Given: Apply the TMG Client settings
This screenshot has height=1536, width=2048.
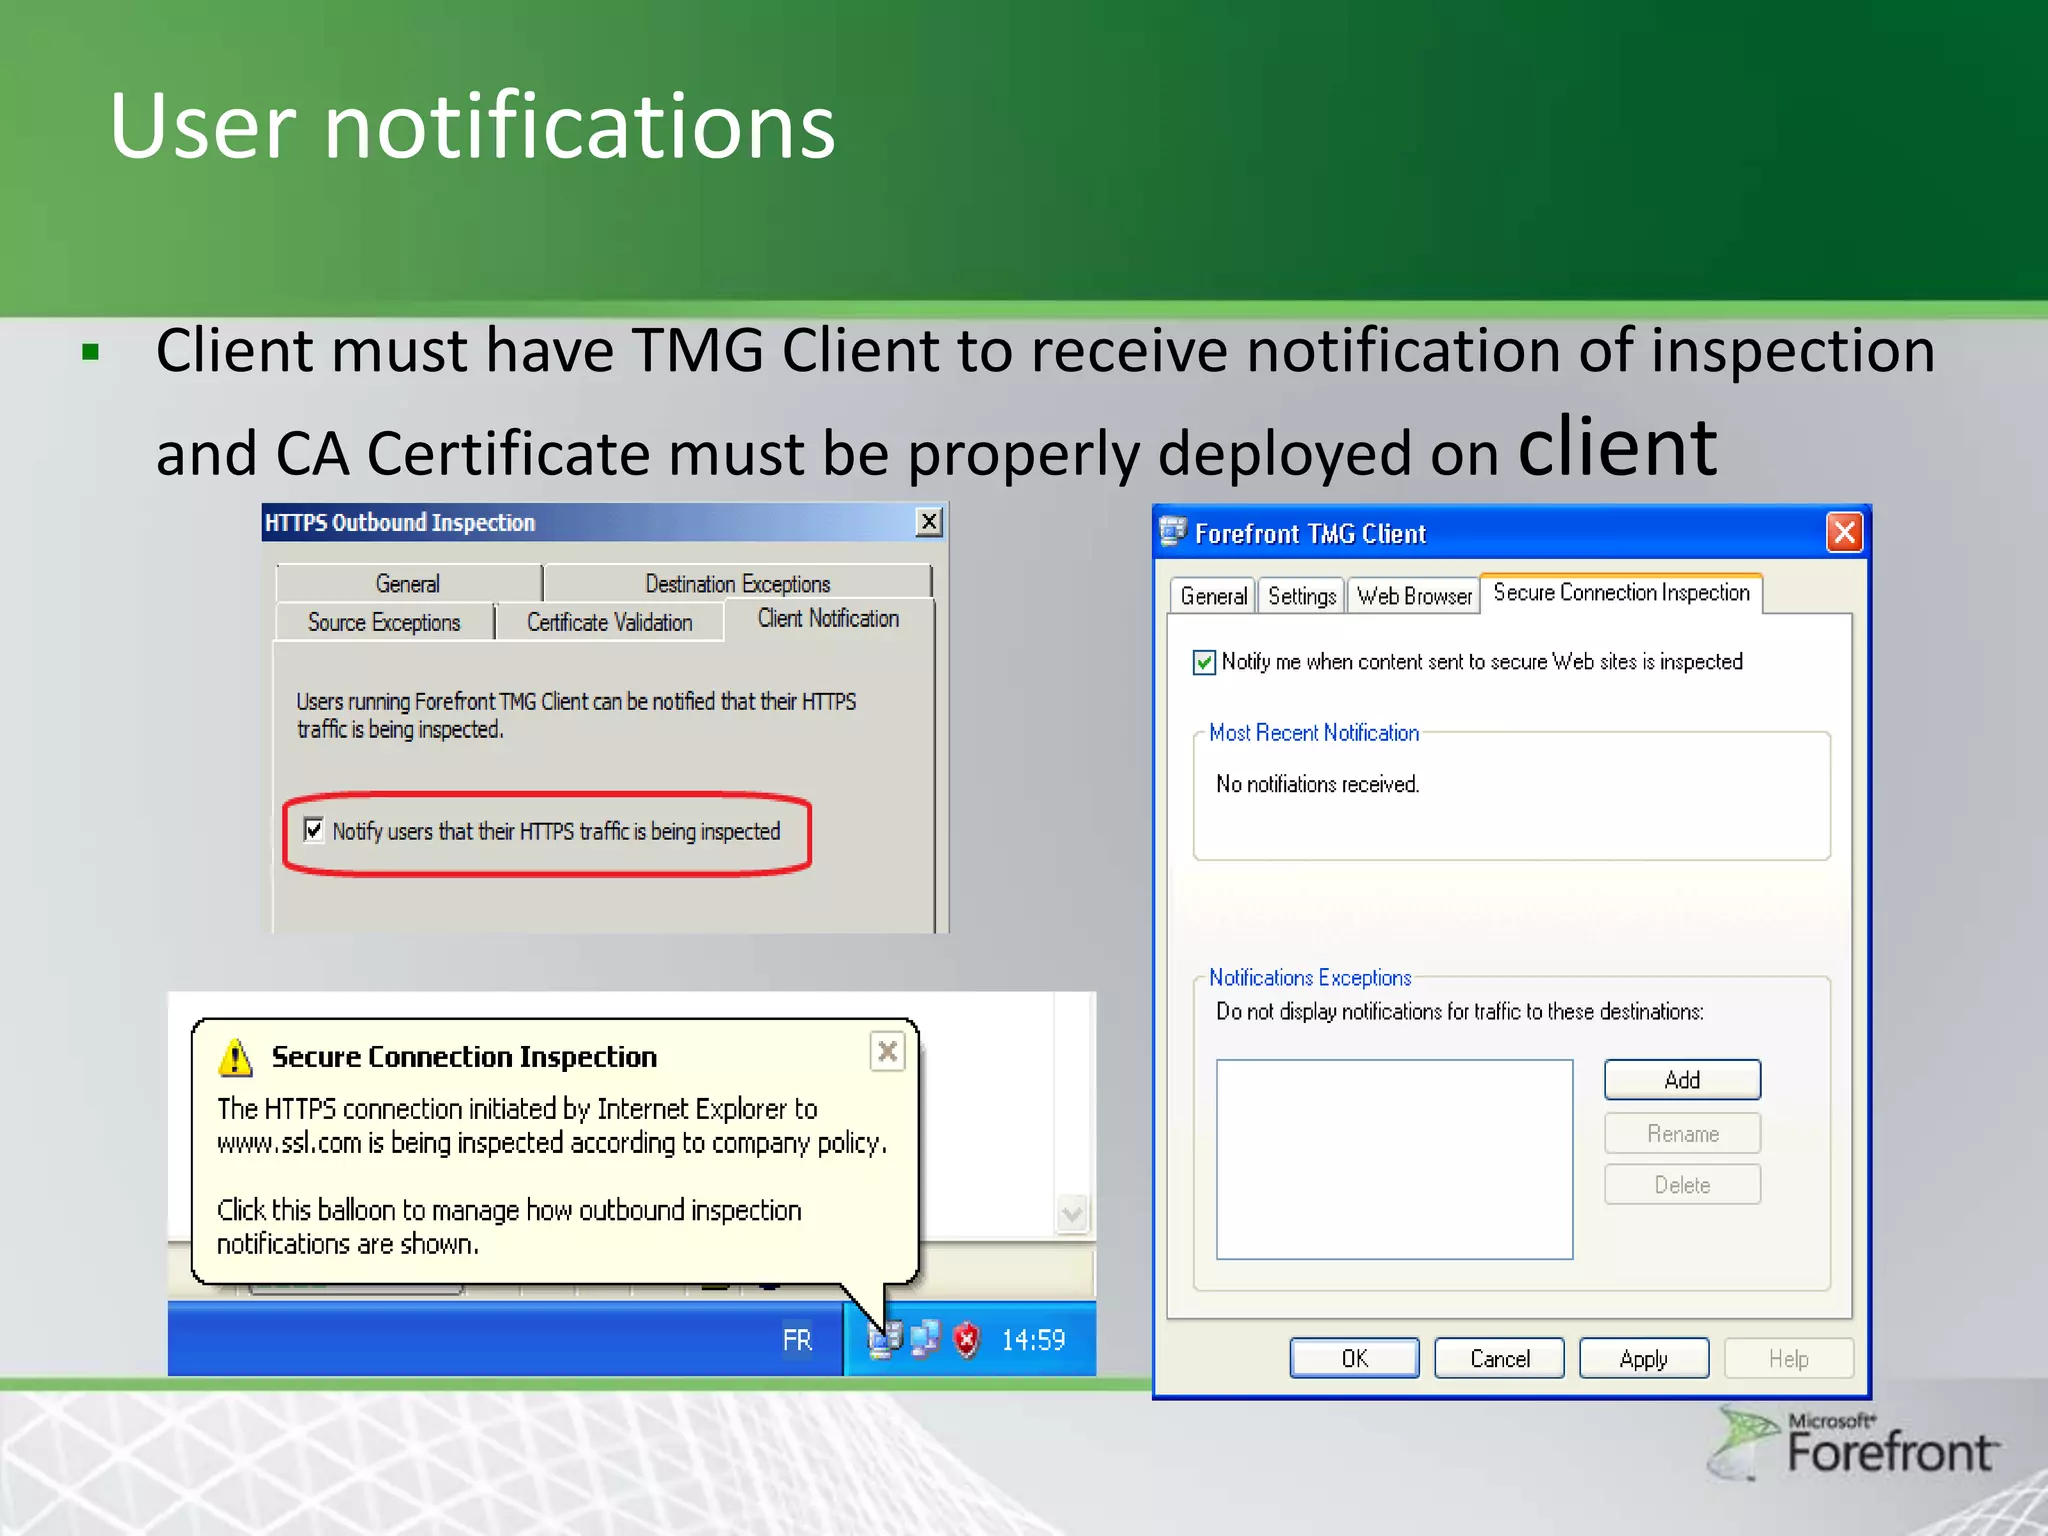Looking at the screenshot, I should coord(1644,1358).
